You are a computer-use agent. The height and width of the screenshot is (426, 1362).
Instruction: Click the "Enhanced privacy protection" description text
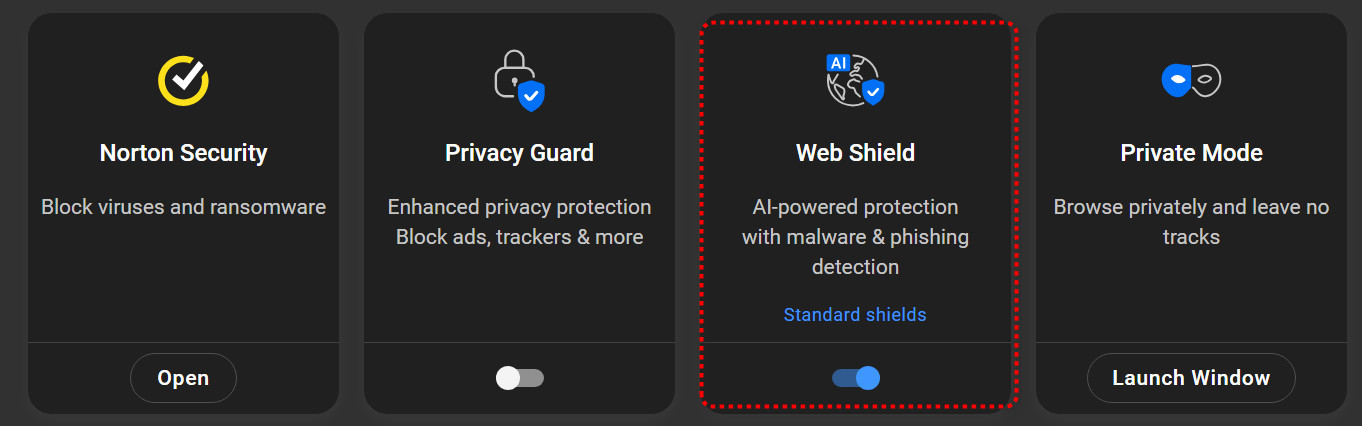tap(519, 207)
